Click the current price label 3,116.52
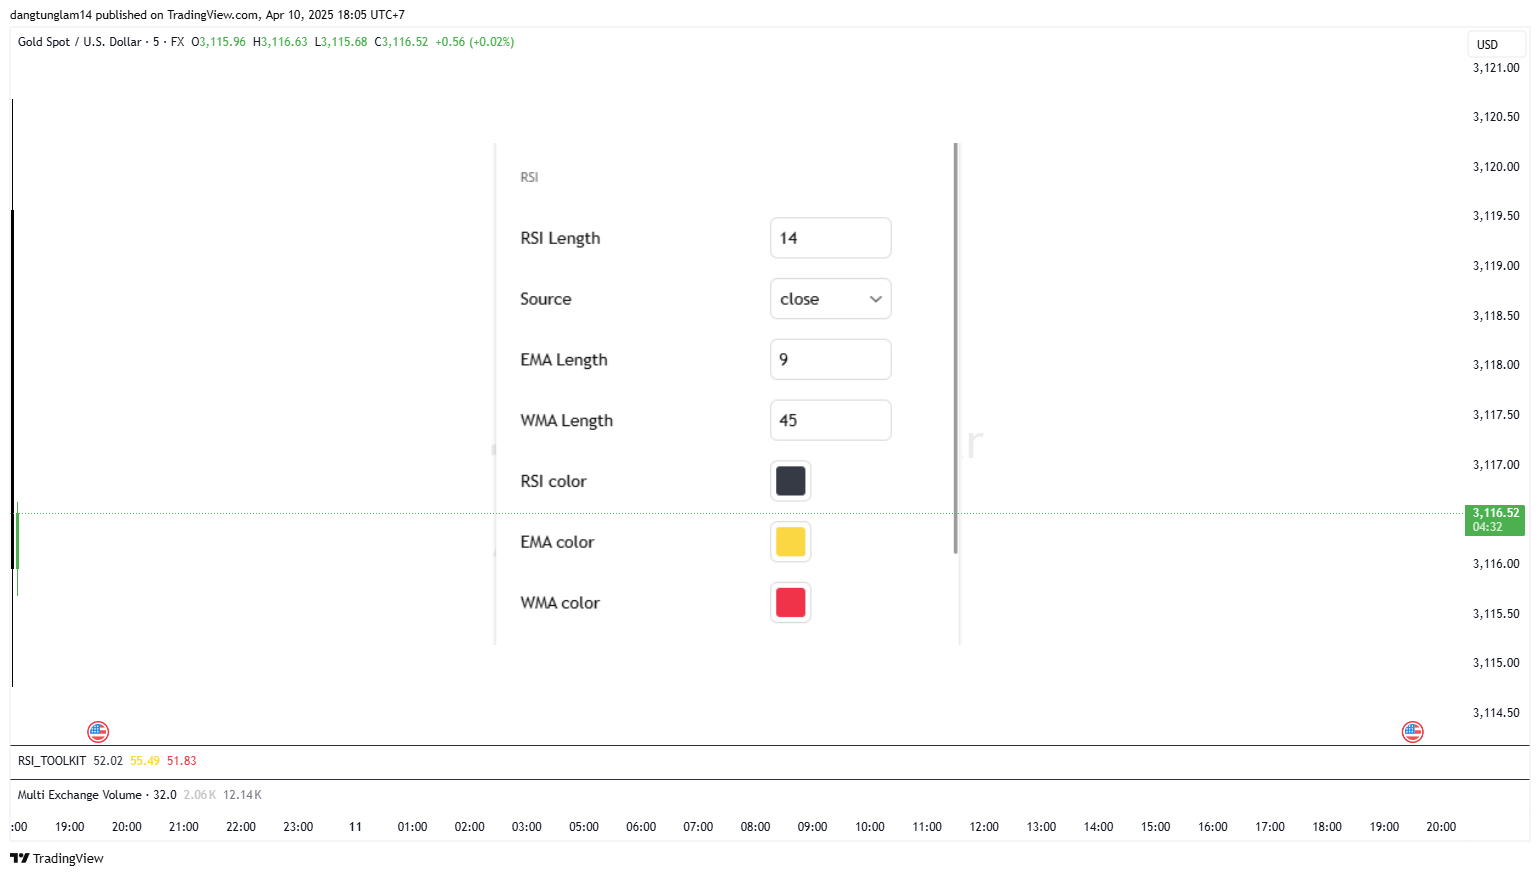Viewport: 1540px width, 876px height. 1495,520
